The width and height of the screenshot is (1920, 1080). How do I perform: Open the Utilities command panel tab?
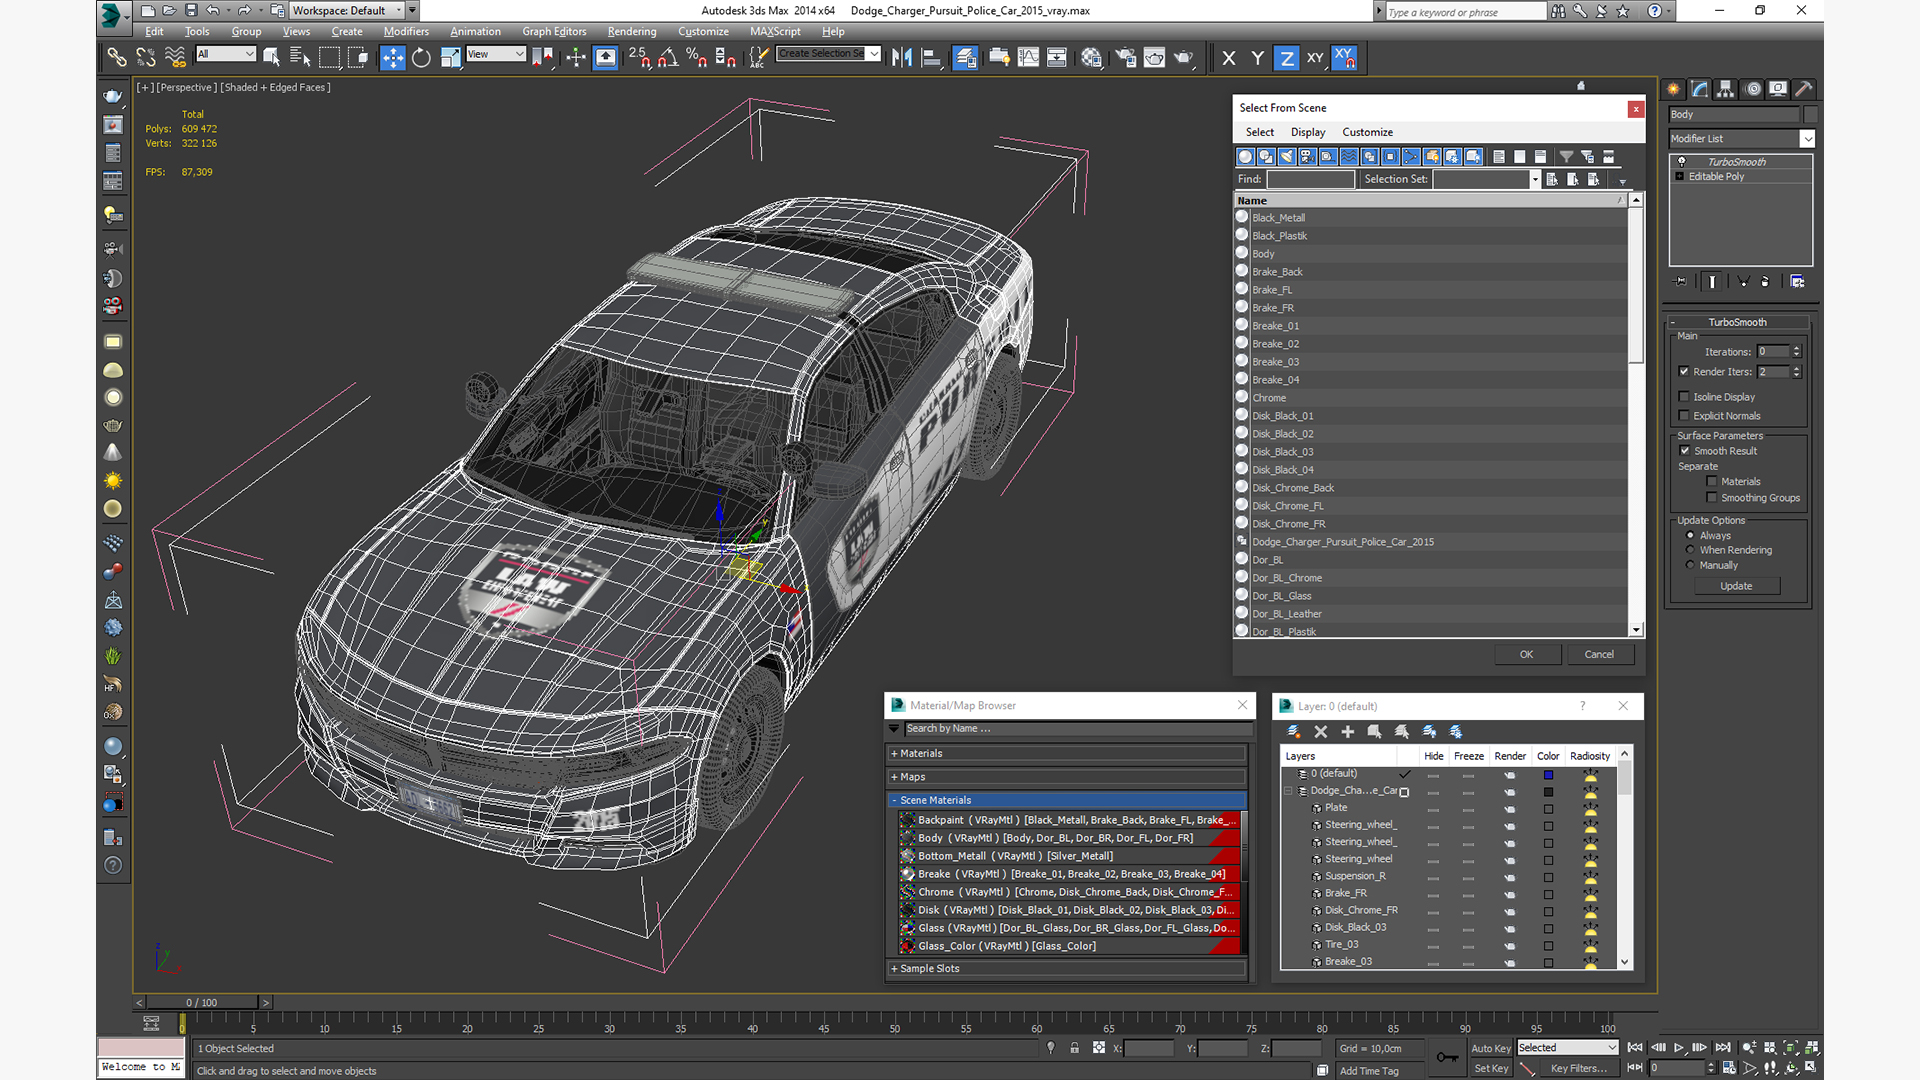(1804, 89)
